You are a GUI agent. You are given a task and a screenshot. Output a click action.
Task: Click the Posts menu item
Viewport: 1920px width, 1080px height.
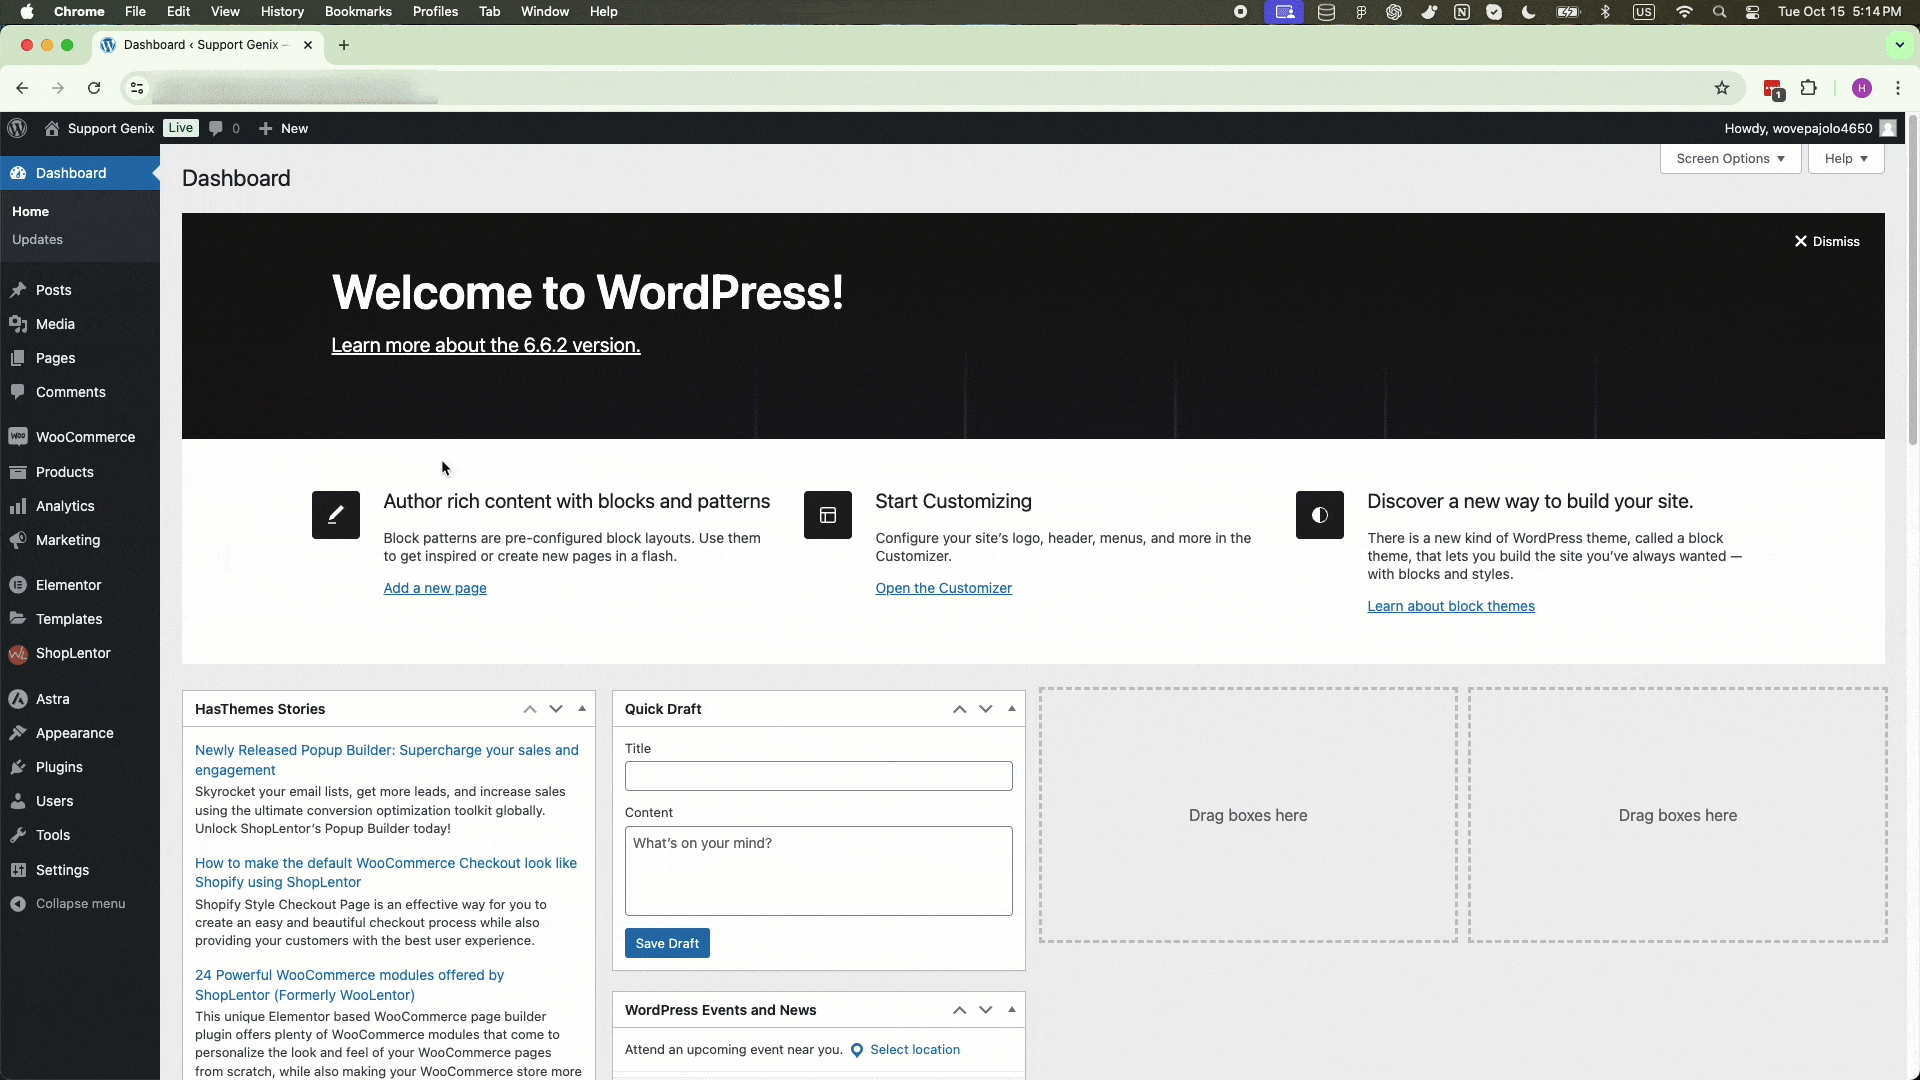(x=53, y=289)
